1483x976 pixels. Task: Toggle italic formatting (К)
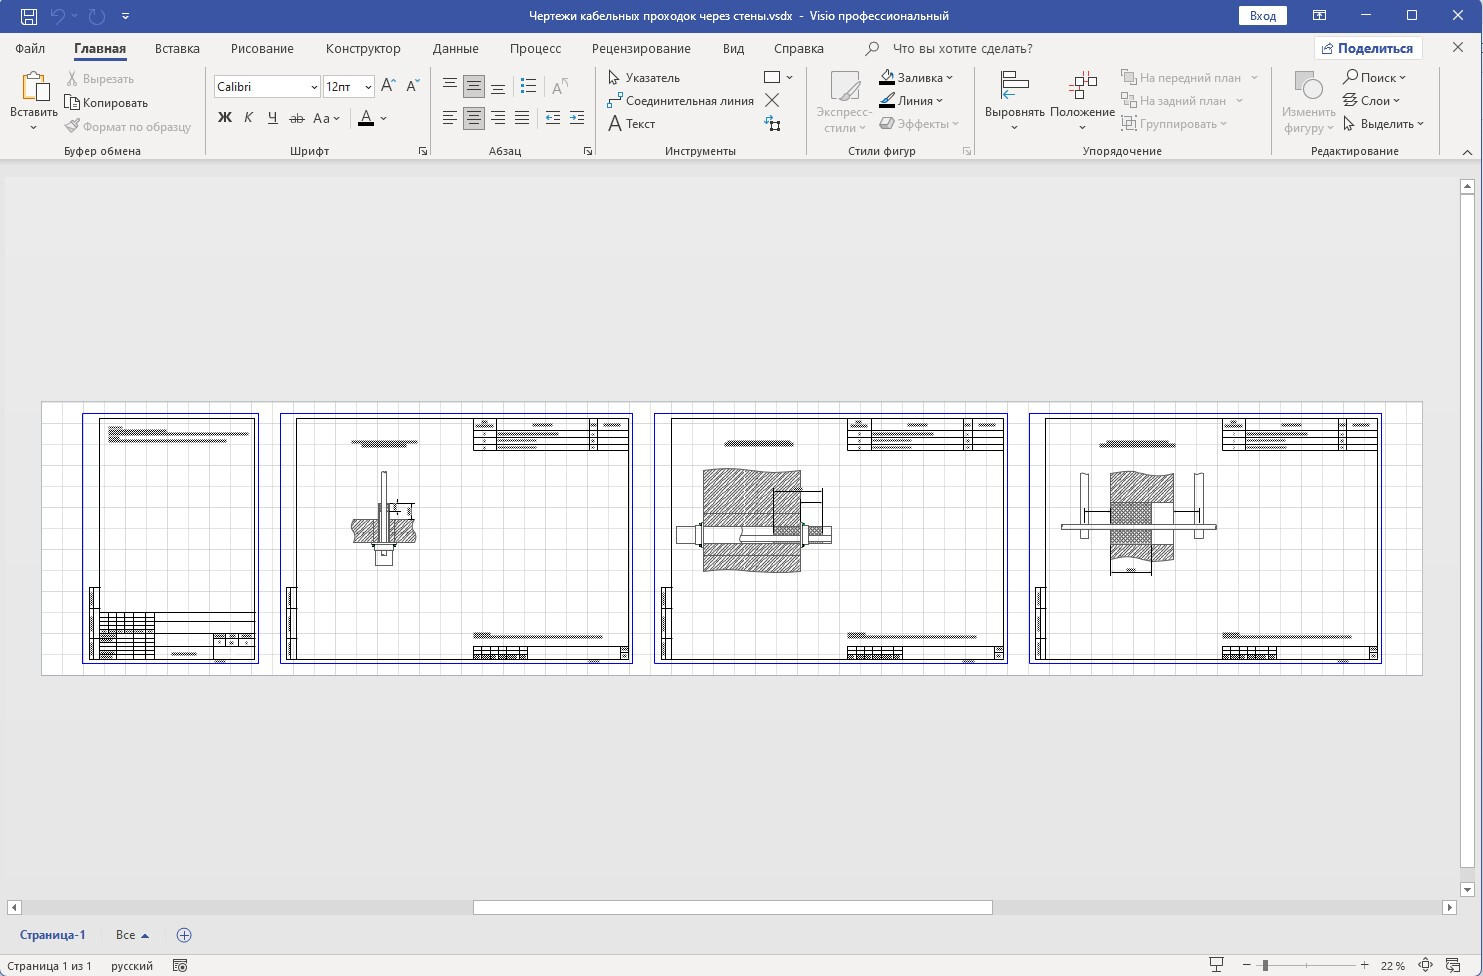coord(249,117)
